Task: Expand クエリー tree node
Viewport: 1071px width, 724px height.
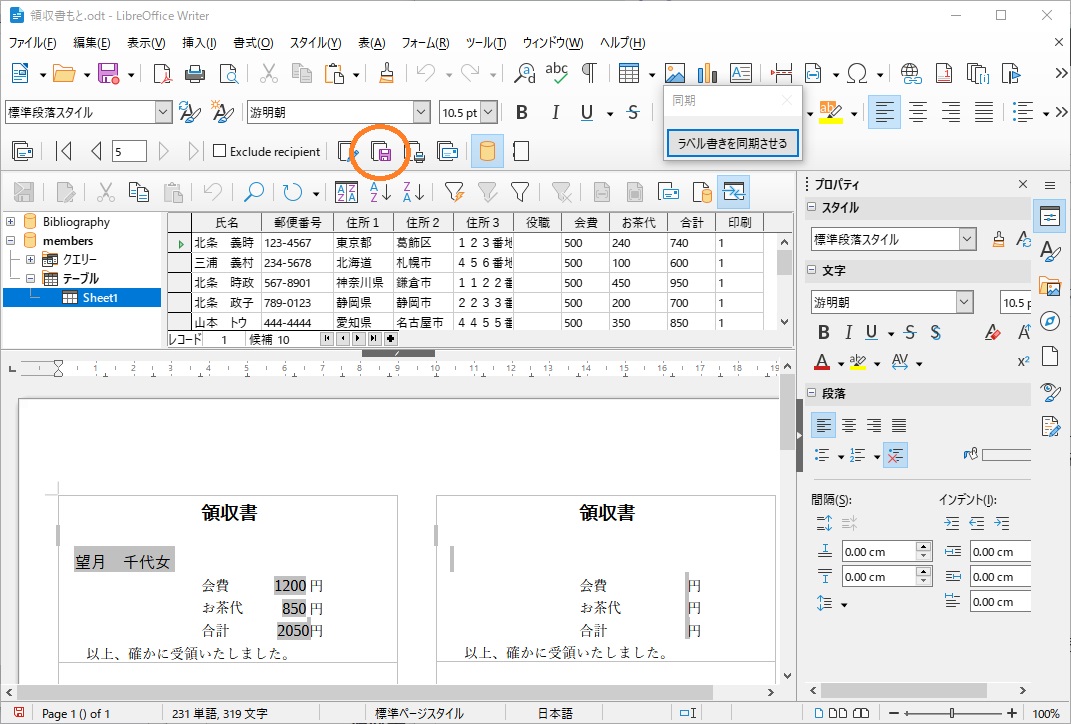Action: tap(30, 260)
